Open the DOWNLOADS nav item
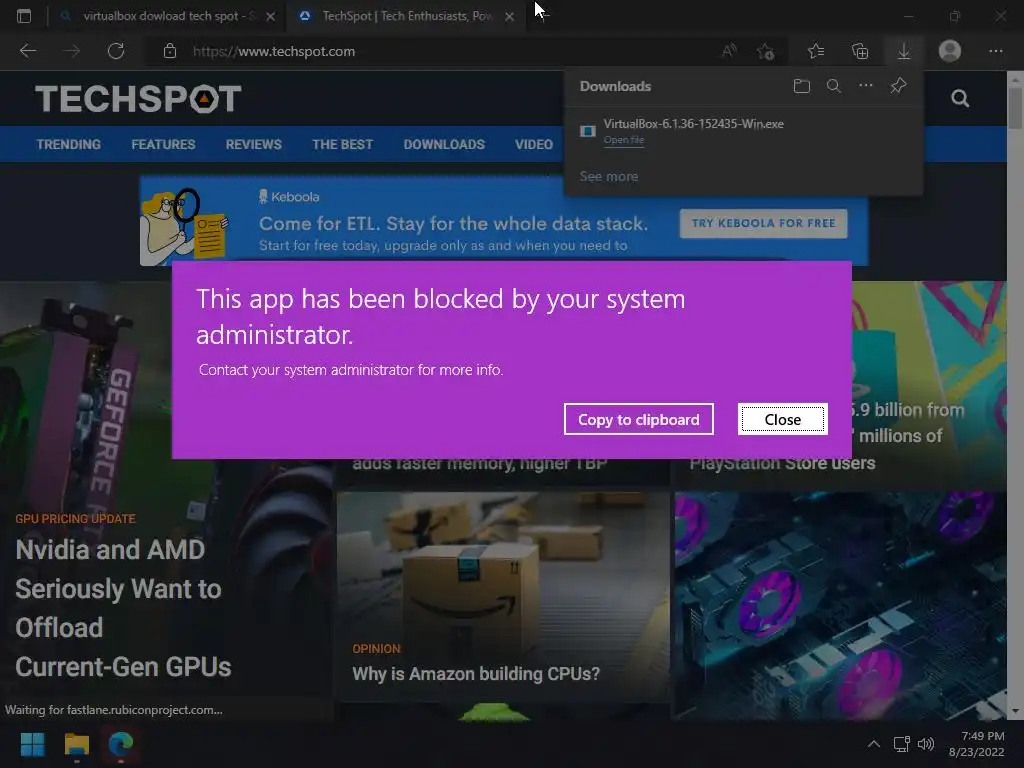Viewport: 1024px width, 768px height. [x=444, y=144]
